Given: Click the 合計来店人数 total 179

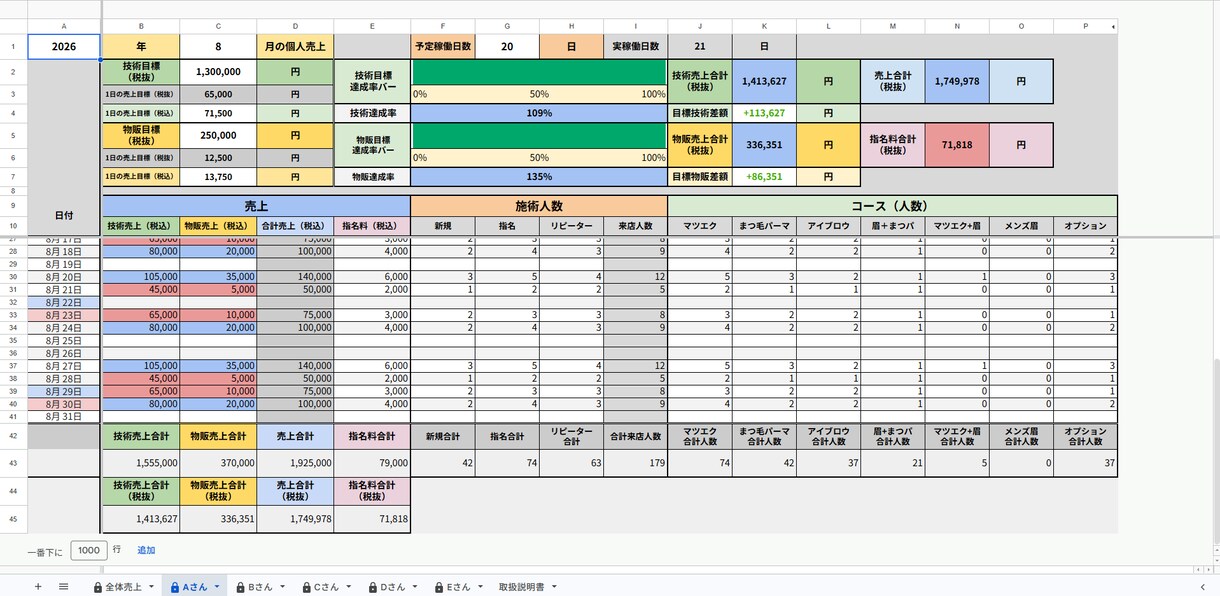Looking at the screenshot, I should coord(636,463).
